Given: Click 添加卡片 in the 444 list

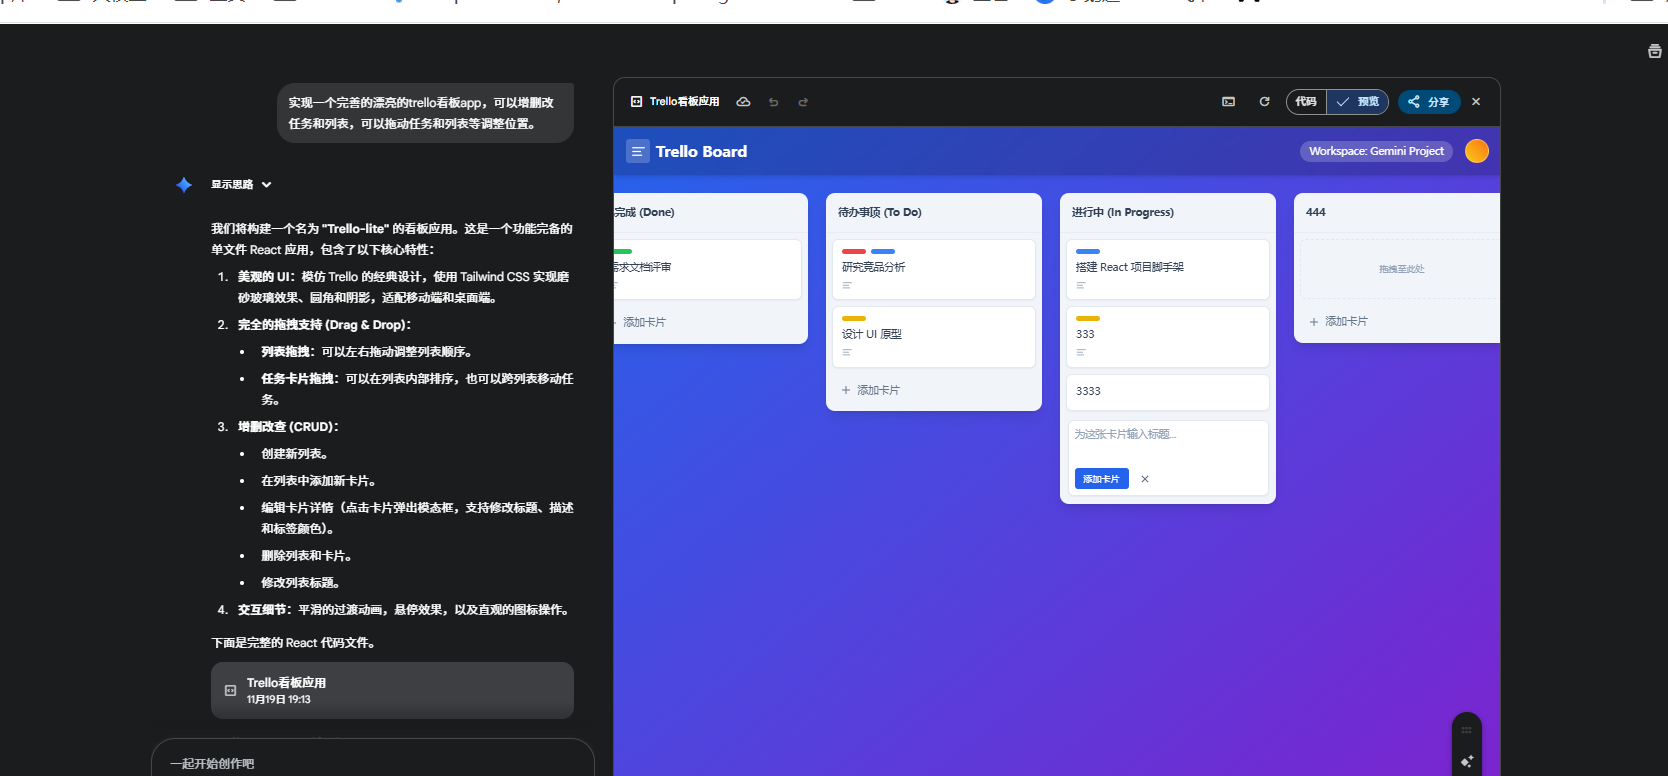Looking at the screenshot, I should click(1338, 321).
